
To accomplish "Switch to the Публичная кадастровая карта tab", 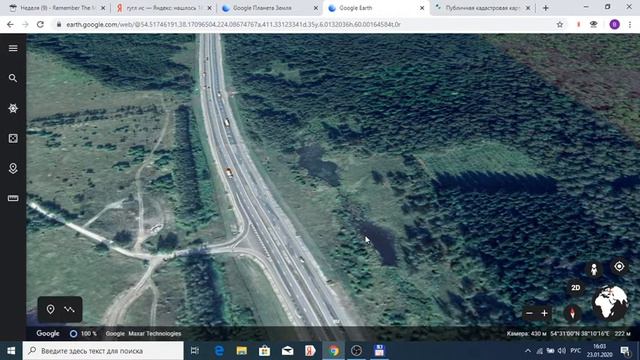I will pos(482,8).
